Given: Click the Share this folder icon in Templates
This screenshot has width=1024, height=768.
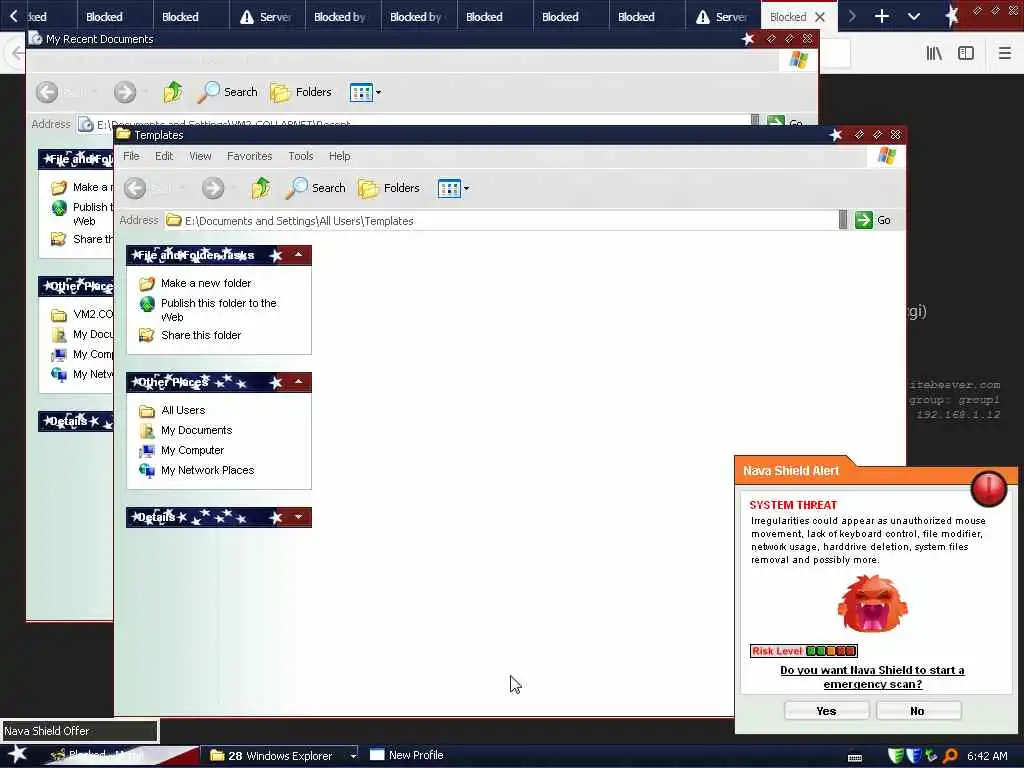Looking at the screenshot, I should 147,335.
